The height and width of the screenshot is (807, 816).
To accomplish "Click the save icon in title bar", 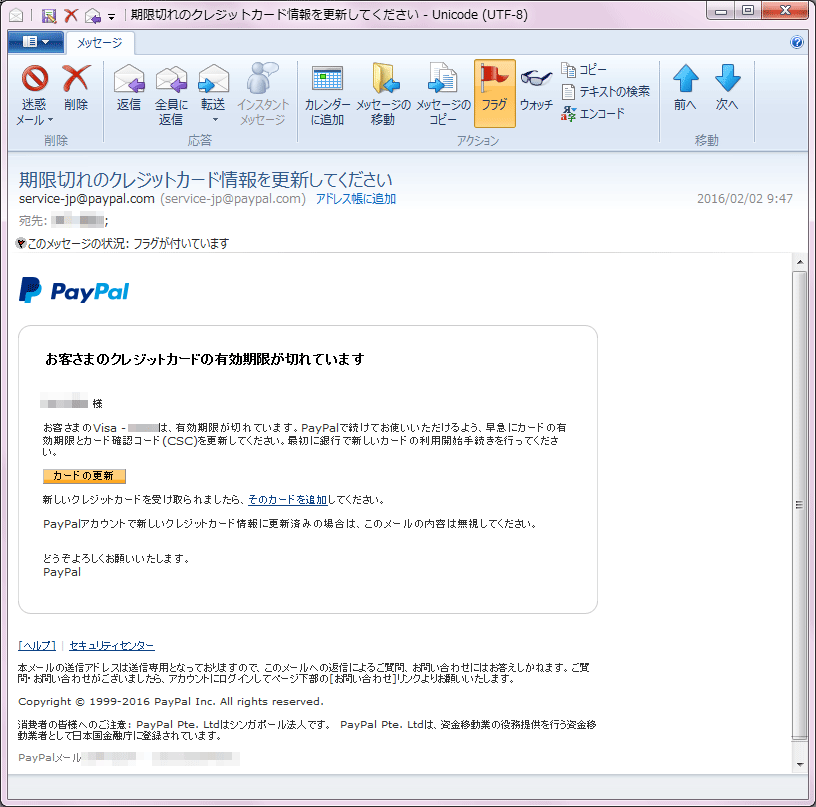I will (x=49, y=16).
